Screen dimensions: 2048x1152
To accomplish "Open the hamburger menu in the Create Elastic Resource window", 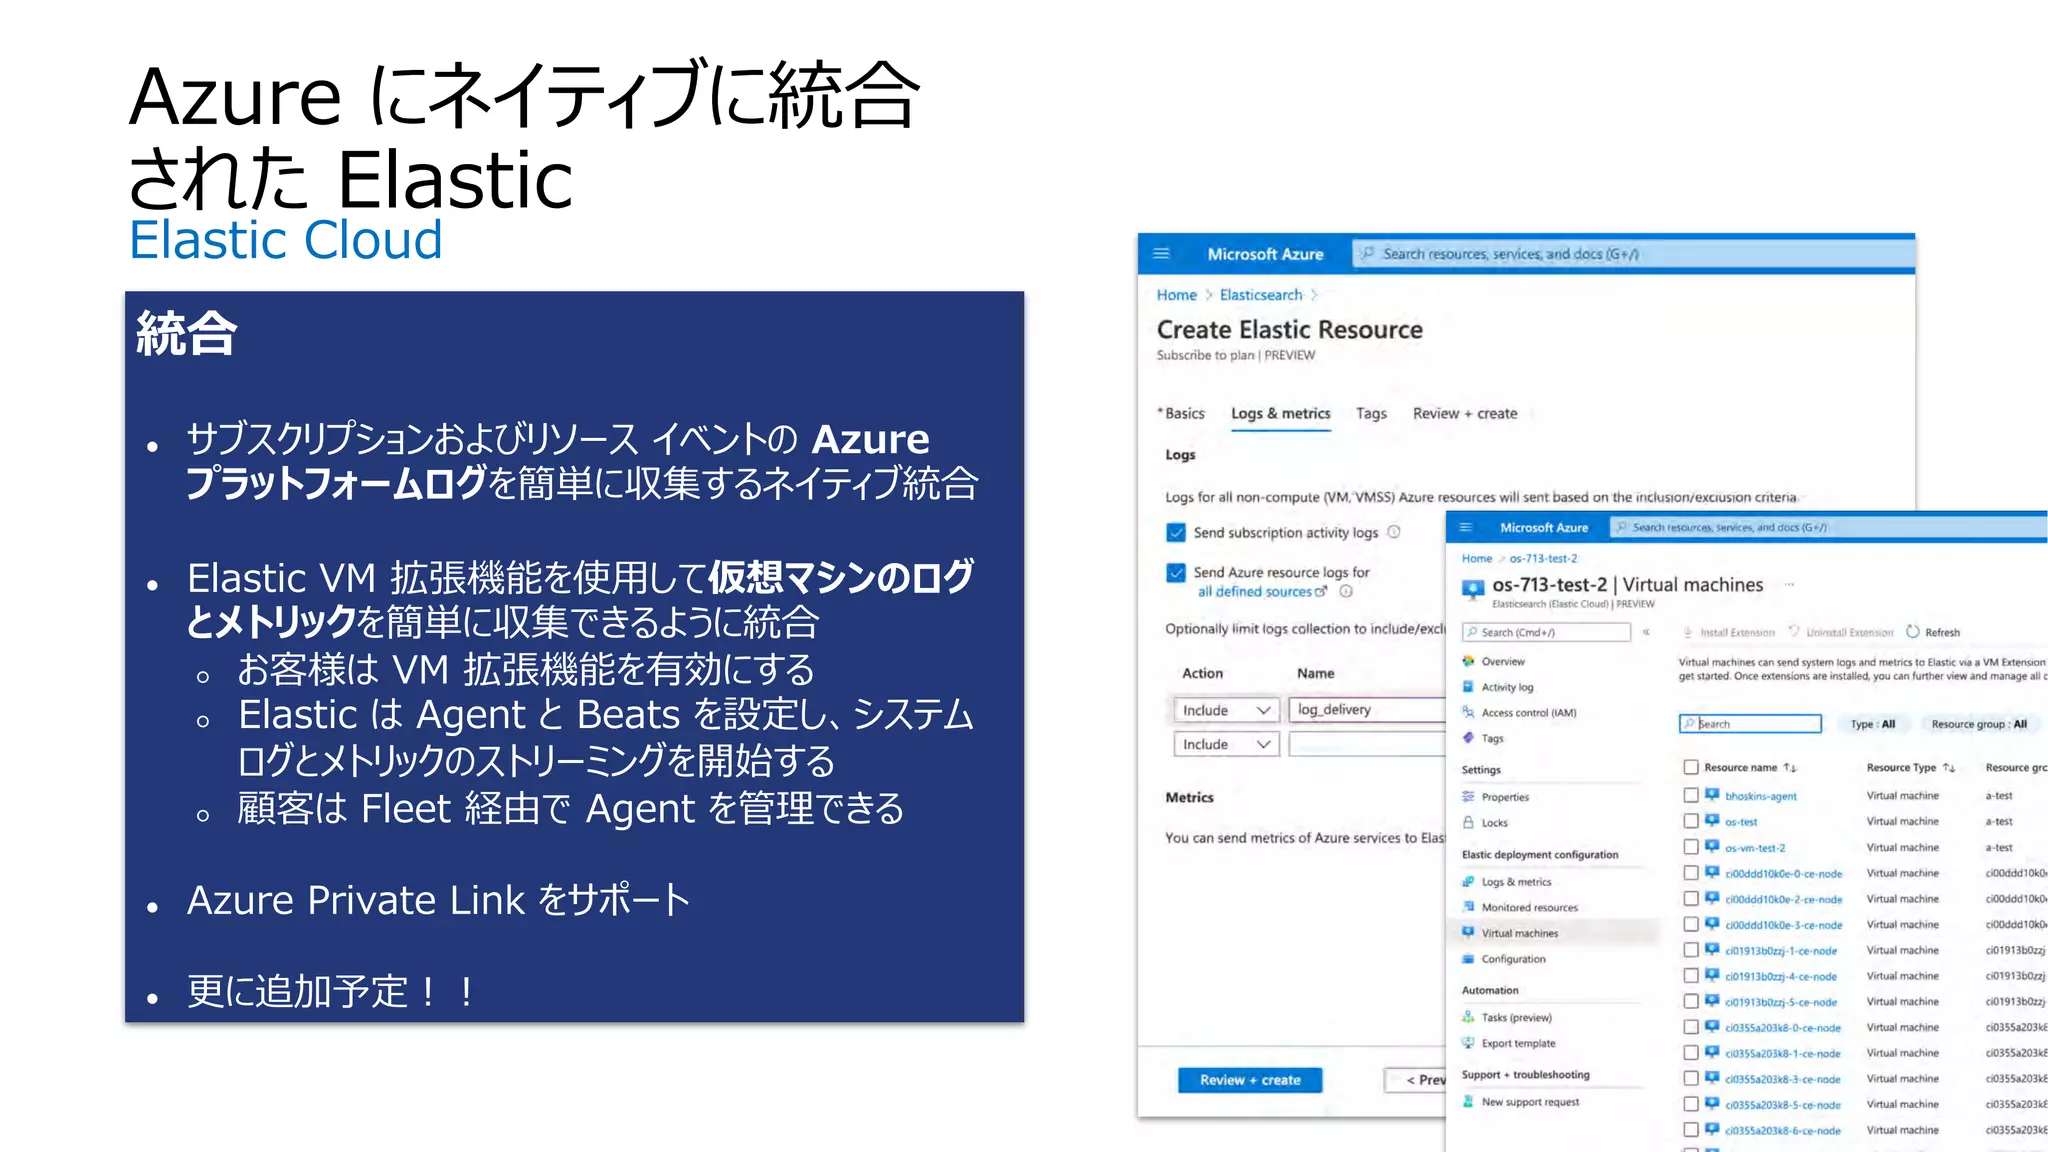I will (1161, 254).
